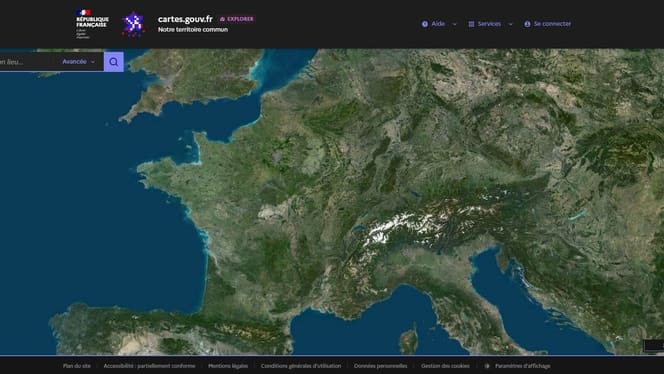This screenshot has height=374, width=664.
Task: Open Gestion des cookies link
Action: click(x=445, y=366)
